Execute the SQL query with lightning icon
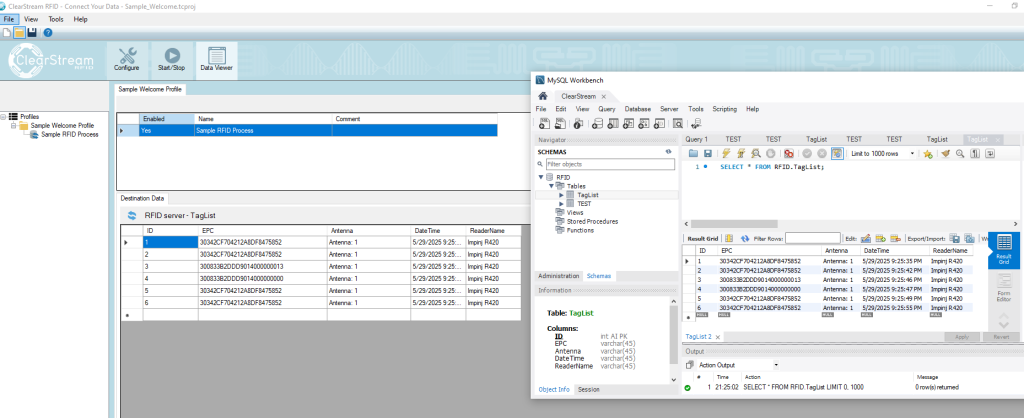Screen dimensions: 1024x418 [726, 153]
